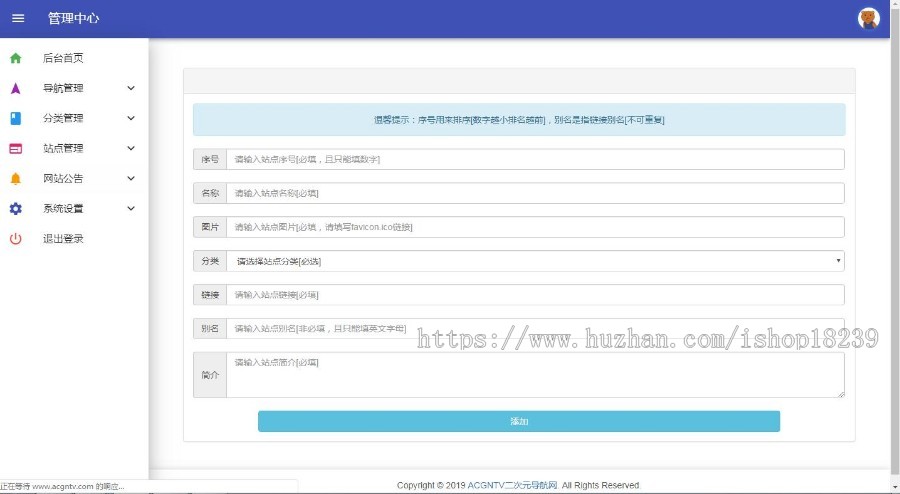The image size is (900, 494).
Task: Click the system settings gear icon
Action: pos(15,209)
